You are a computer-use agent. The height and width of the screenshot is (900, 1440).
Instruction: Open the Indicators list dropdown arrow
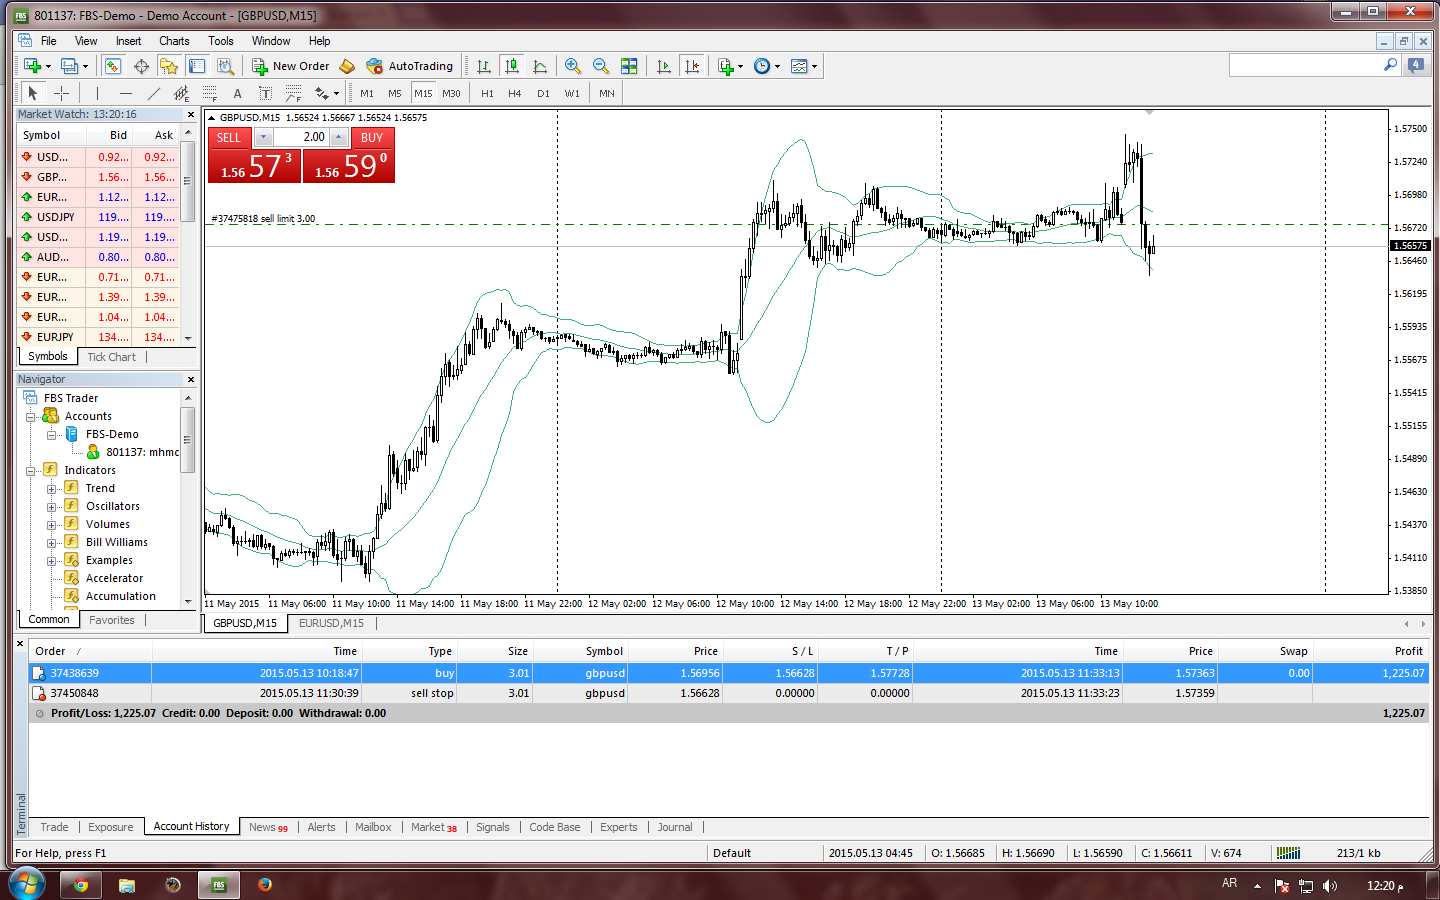click(x=740, y=67)
